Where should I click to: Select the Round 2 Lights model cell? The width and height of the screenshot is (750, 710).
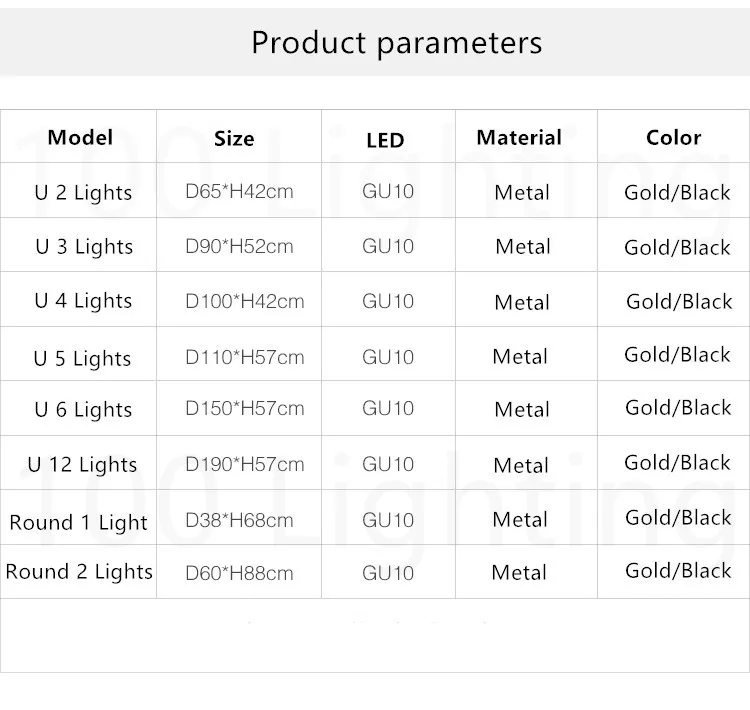pyautogui.click(x=79, y=572)
